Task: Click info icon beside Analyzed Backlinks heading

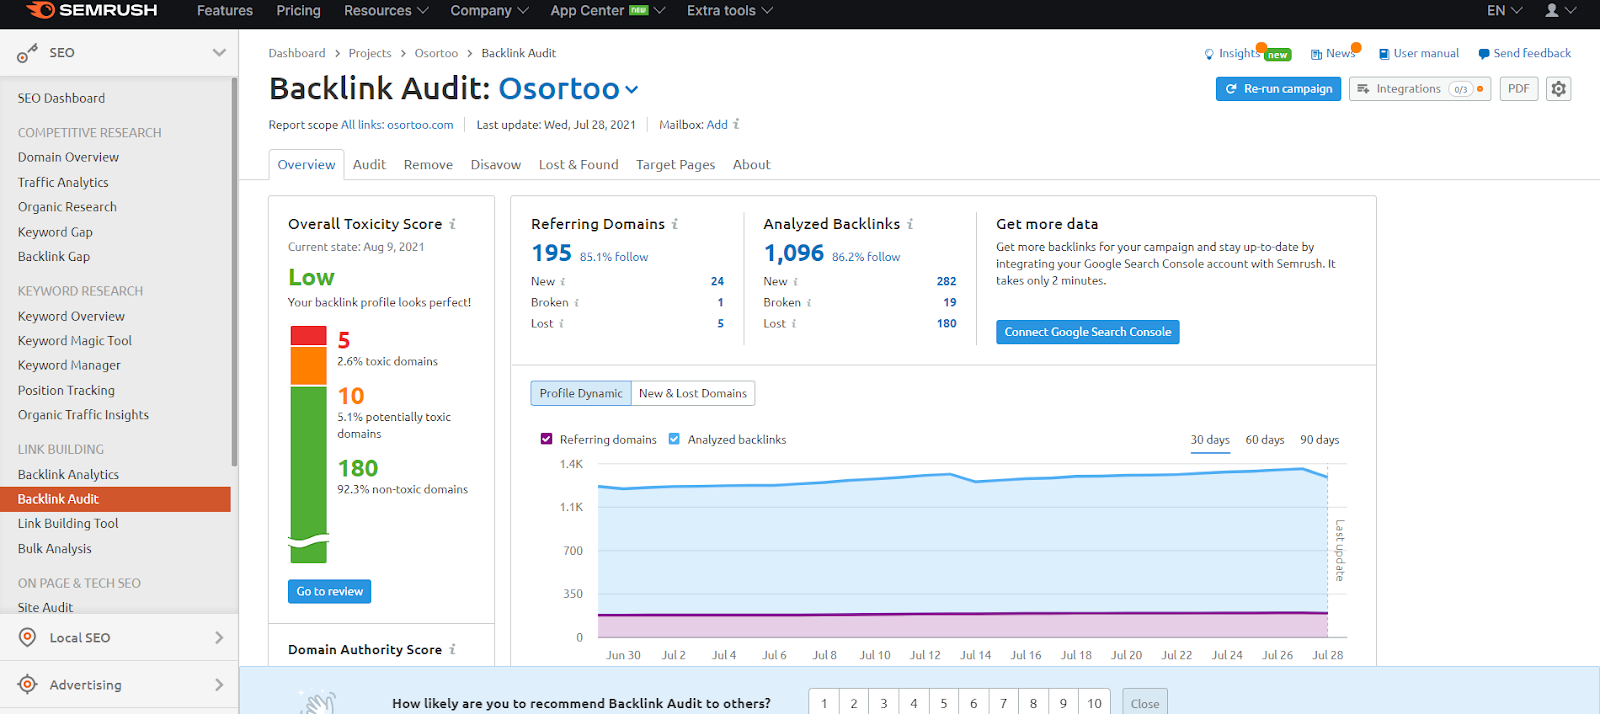Action: tap(910, 224)
